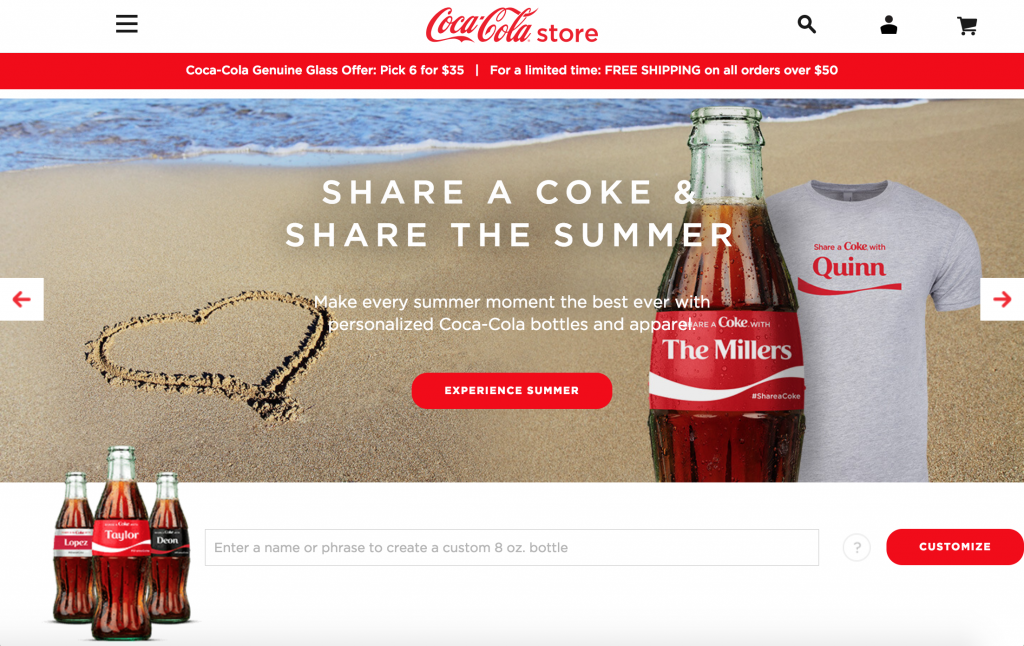Advance carousel with right arrow

pos(1002,299)
